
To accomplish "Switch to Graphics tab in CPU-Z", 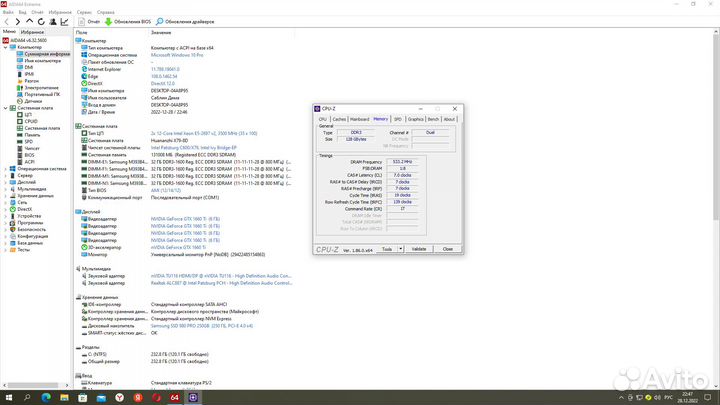I will coord(416,119).
